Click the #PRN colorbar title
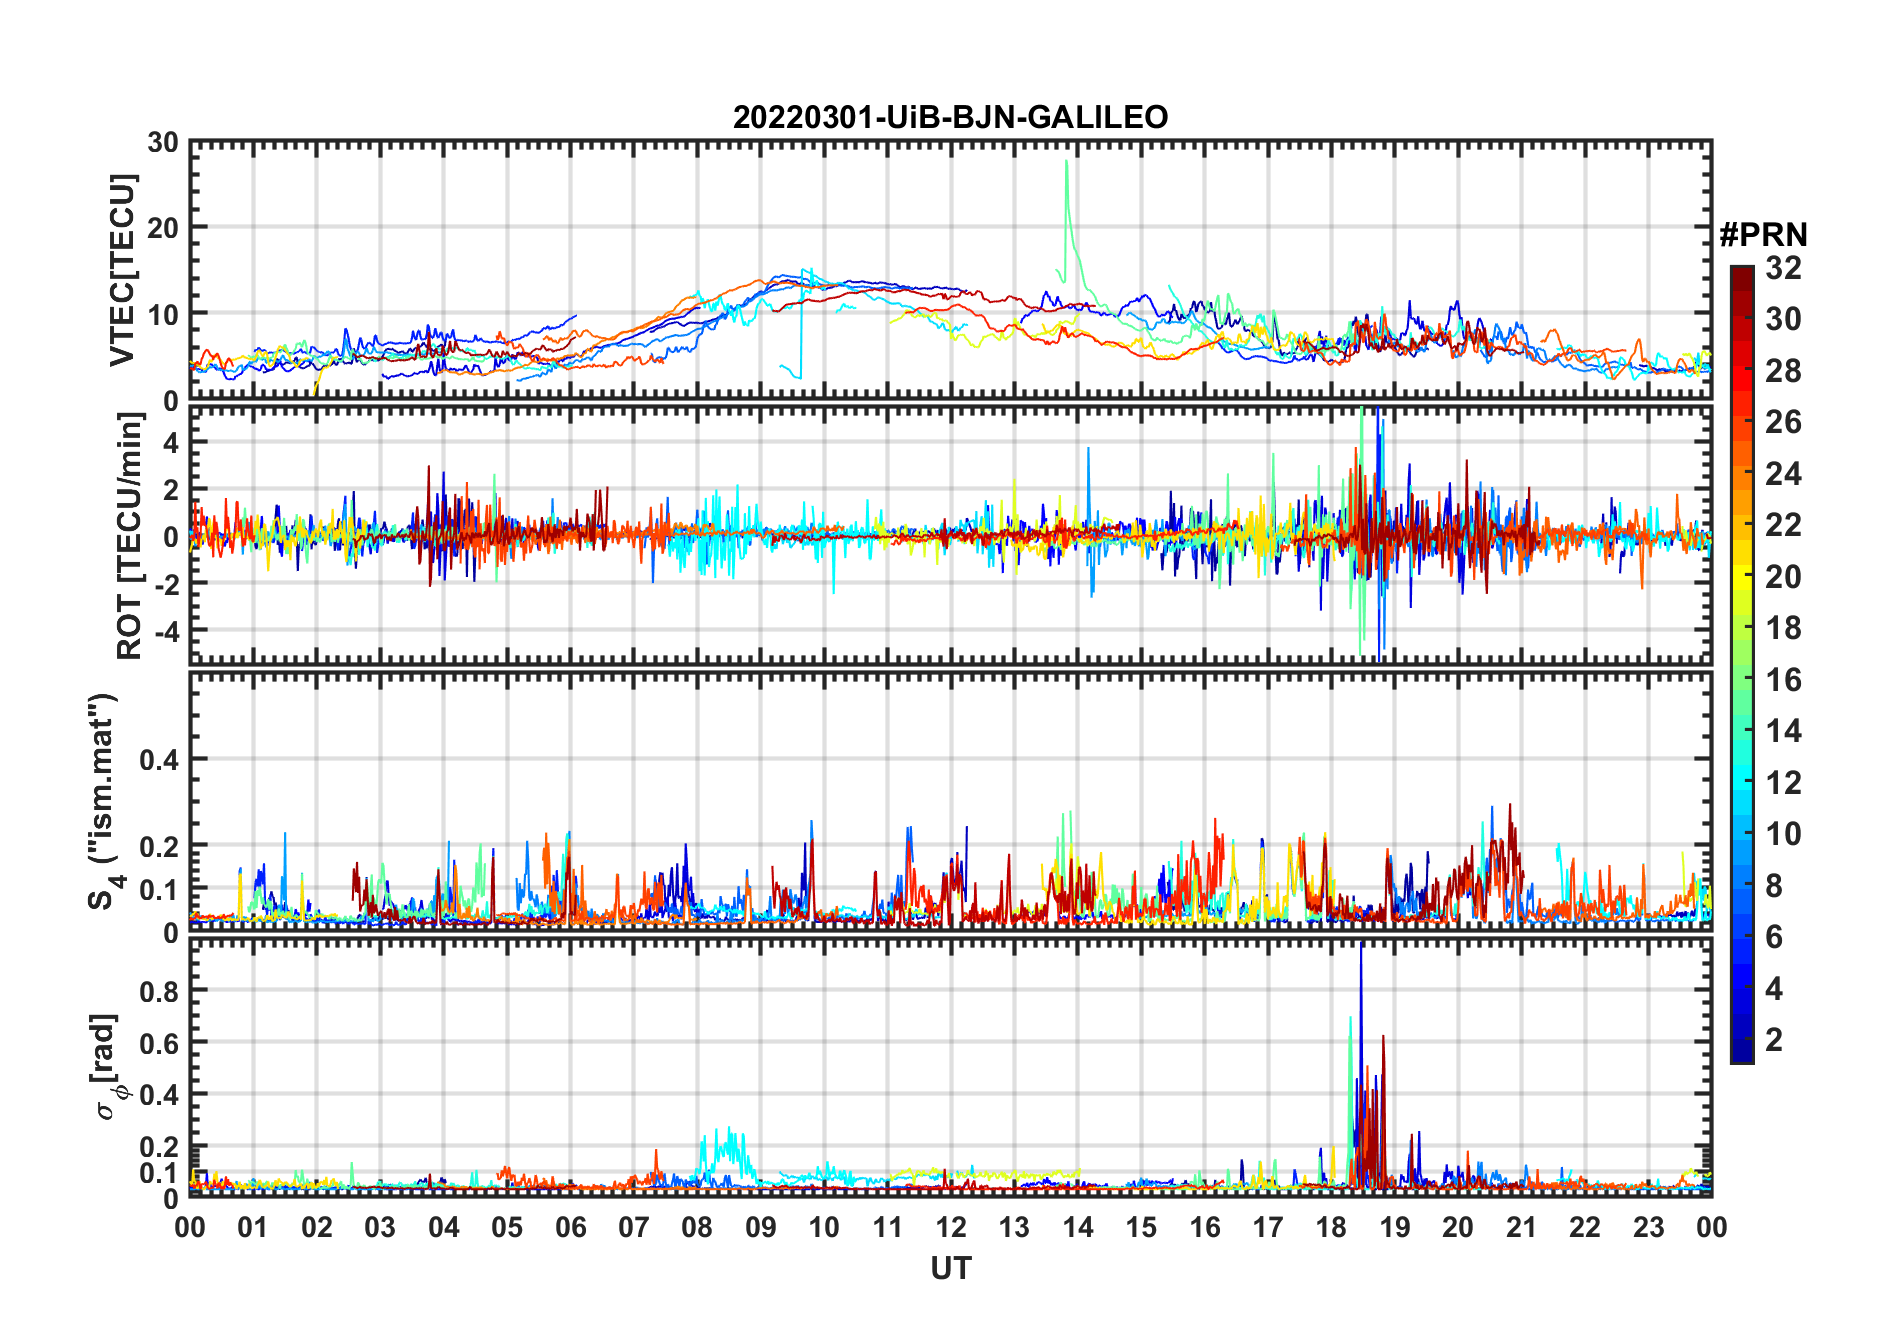The height and width of the screenshot is (1330, 1902). click(x=1763, y=235)
